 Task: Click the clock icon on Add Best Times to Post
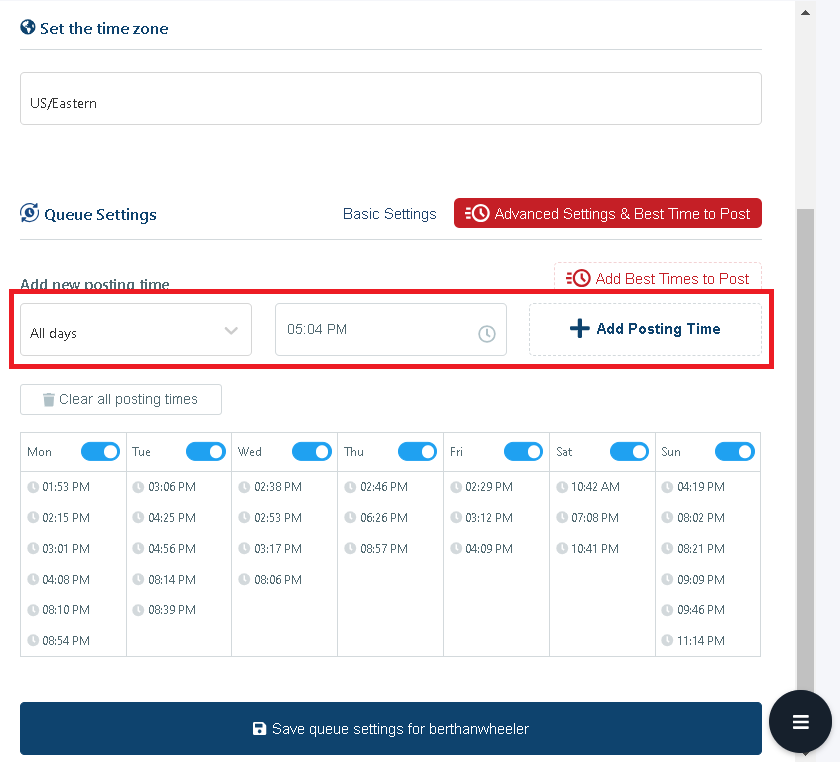[x=579, y=278]
